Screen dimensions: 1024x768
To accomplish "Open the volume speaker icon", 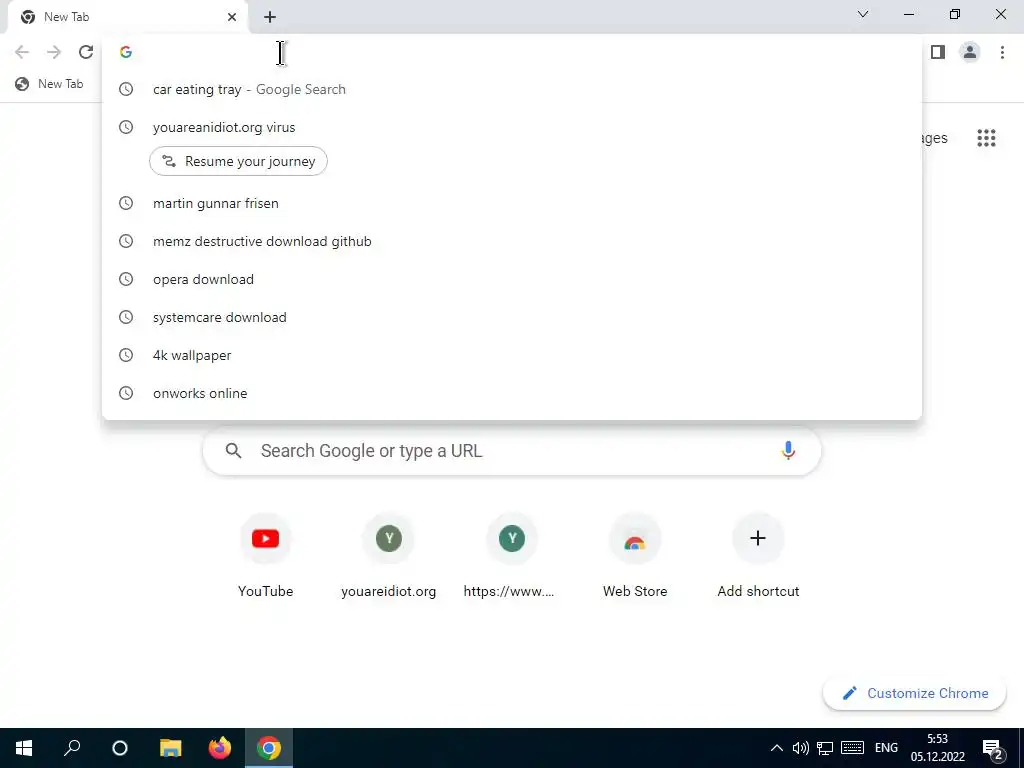I will click(801, 748).
